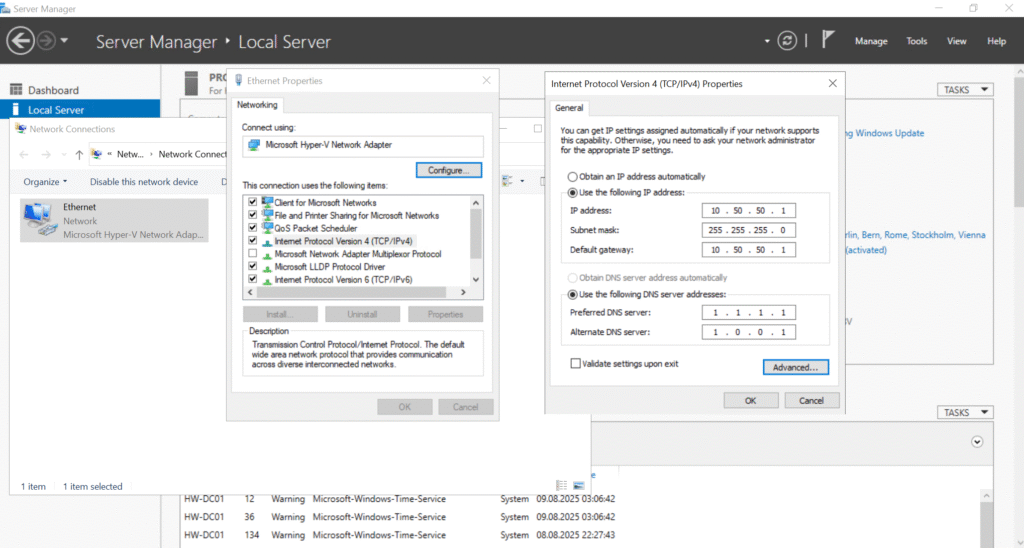The height and width of the screenshot is (548, 1024).
Task: Click the Advanced... button
Action: coord(795,368)
